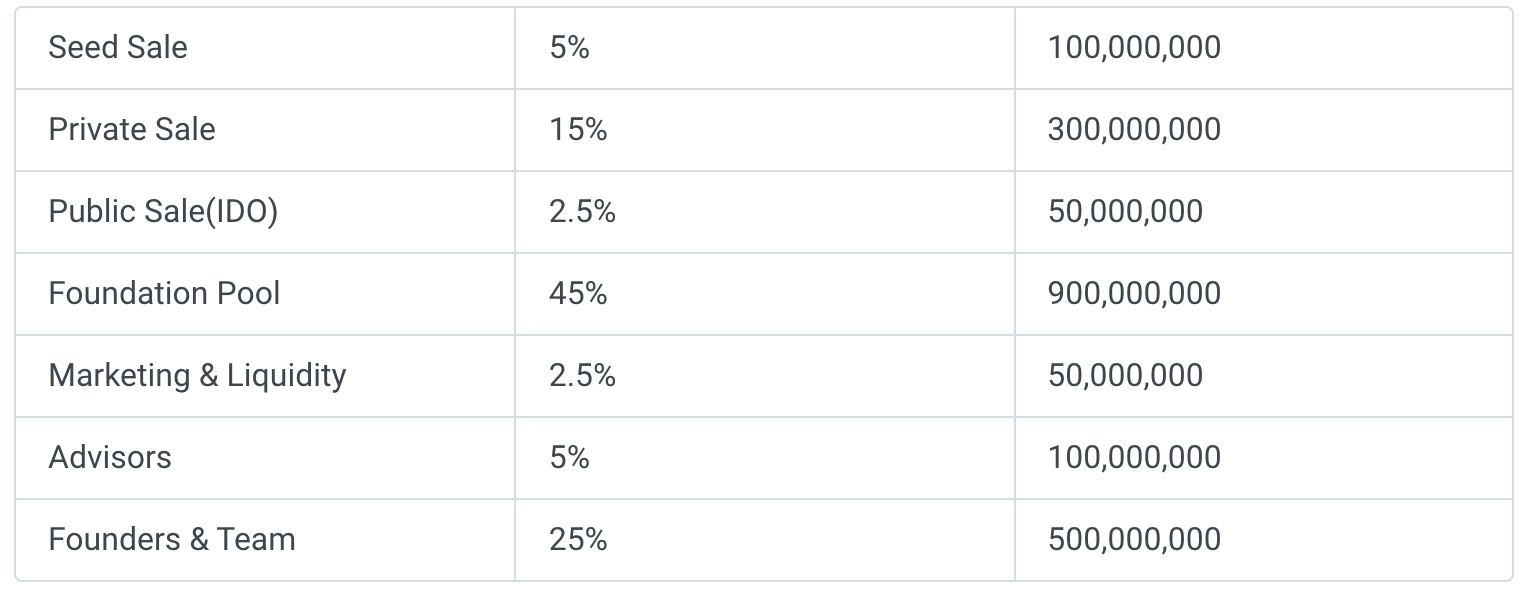
Task: Select the 45% Foundation Pool percentage
Action: coord(578,294)
